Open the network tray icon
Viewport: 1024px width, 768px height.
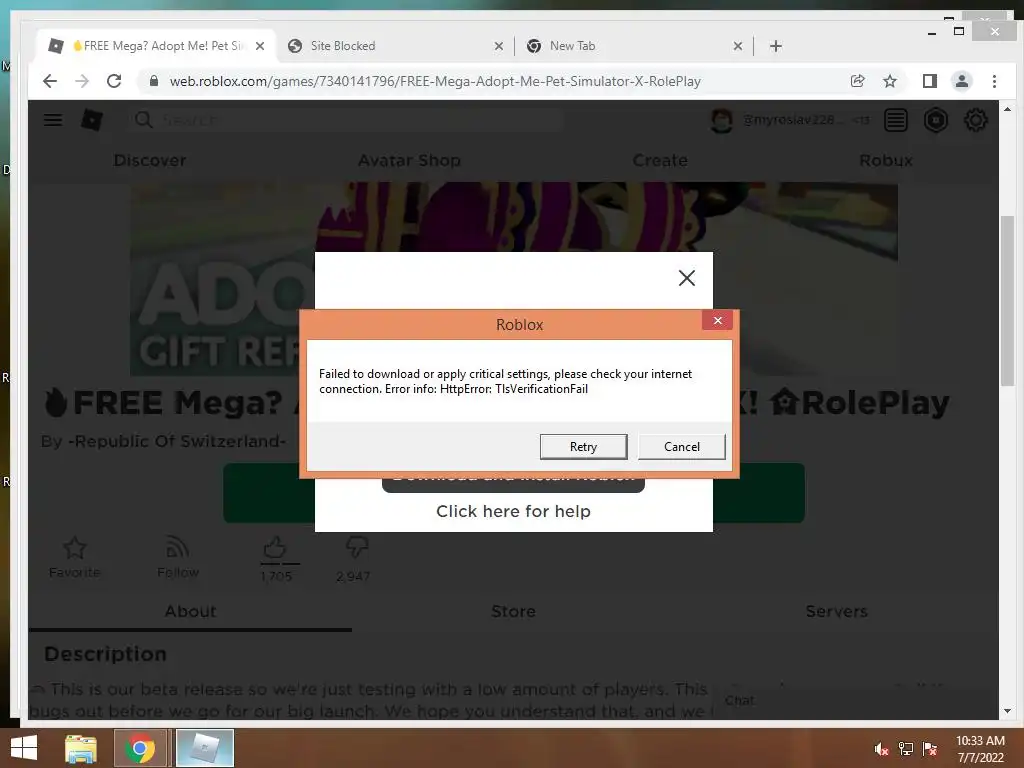click(905, 749)
